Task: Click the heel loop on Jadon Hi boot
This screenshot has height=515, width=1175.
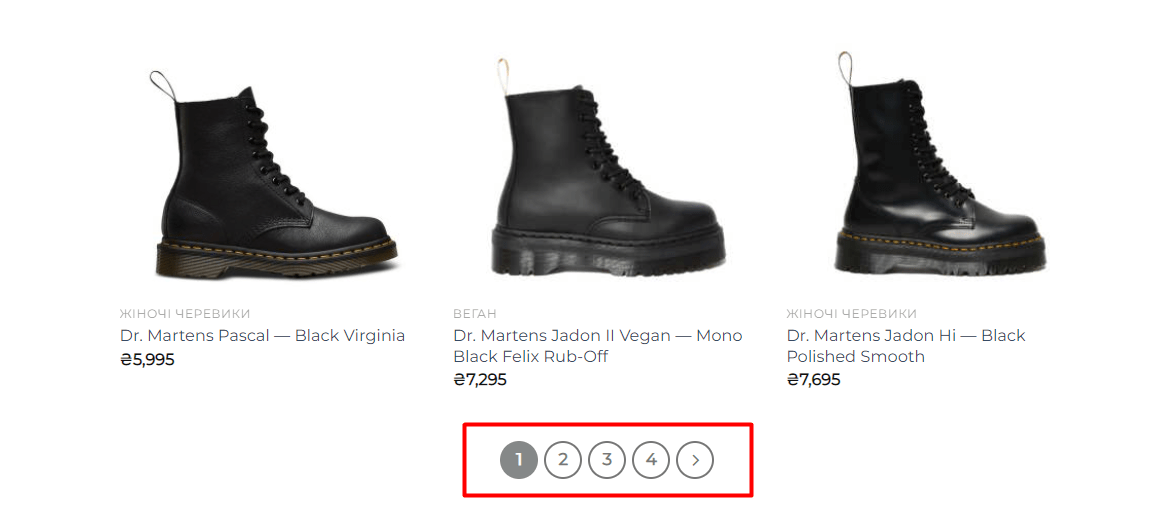Action: [845, 68]
